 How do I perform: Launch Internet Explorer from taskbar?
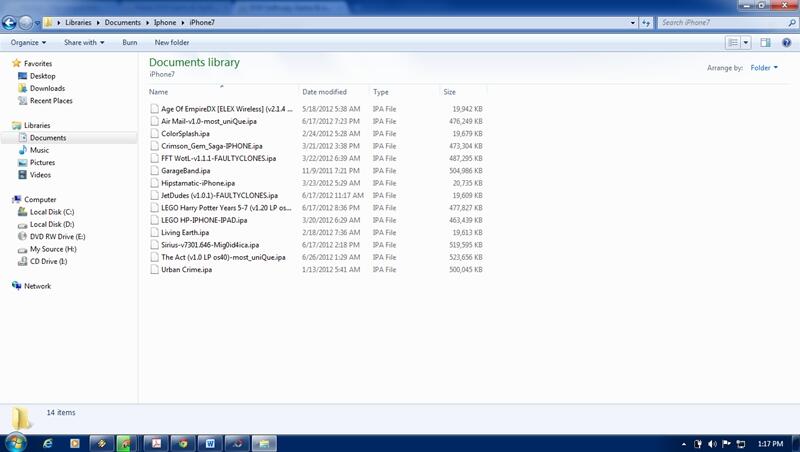click(47, 443)
